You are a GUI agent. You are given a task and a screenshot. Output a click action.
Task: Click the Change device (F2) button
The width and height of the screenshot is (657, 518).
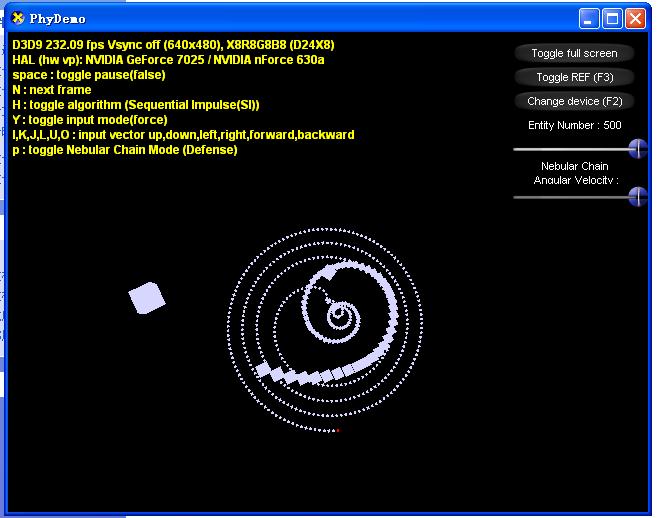tap(574, 101)
